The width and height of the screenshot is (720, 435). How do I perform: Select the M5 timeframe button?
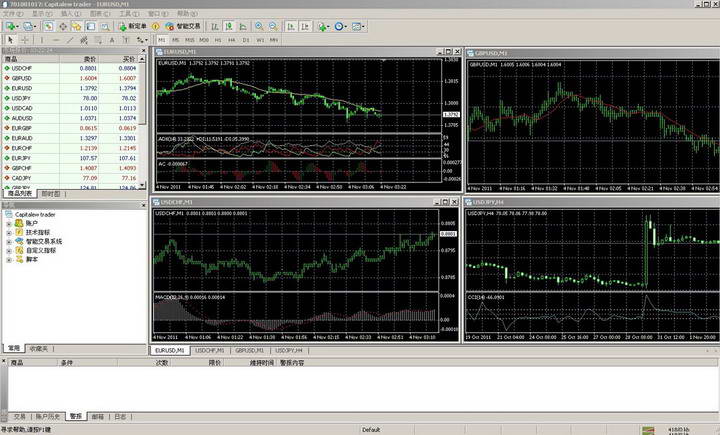coord(175,40)
